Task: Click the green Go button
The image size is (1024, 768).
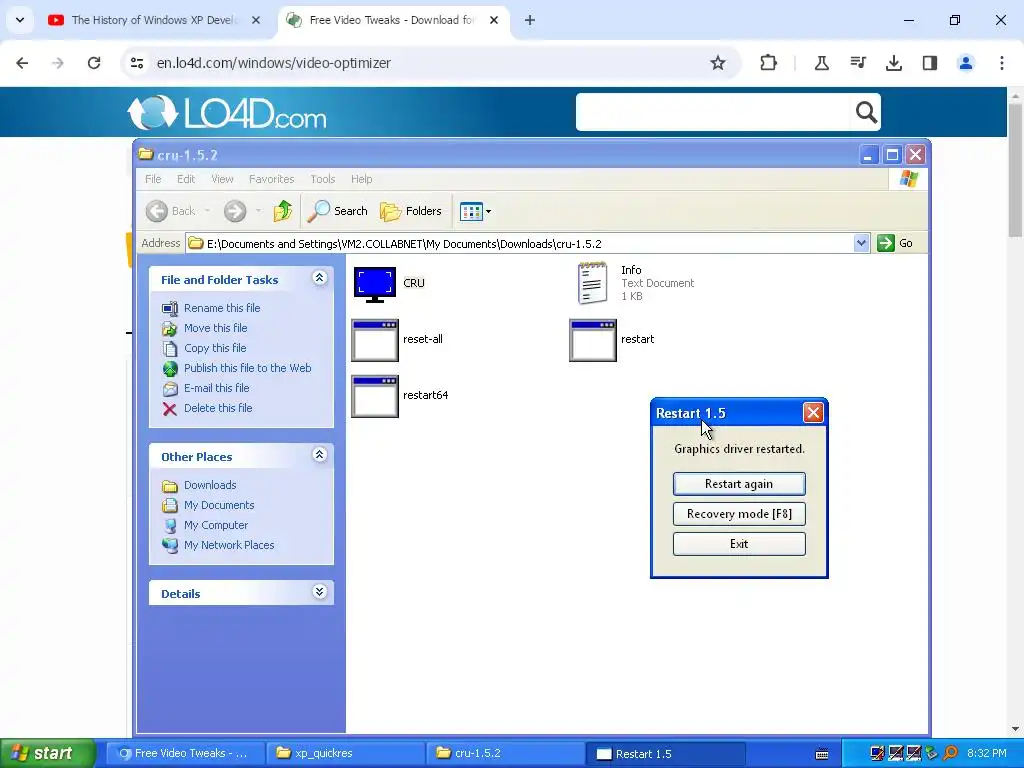Action: 896,243
